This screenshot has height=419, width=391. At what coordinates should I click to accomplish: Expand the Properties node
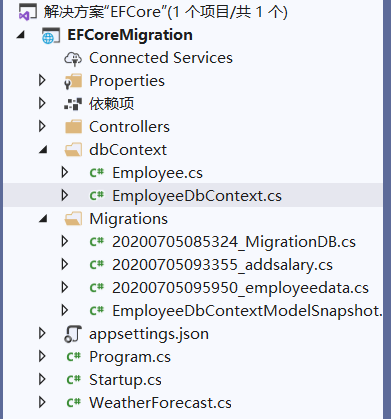pyautogui.click(x=42, y=80)
